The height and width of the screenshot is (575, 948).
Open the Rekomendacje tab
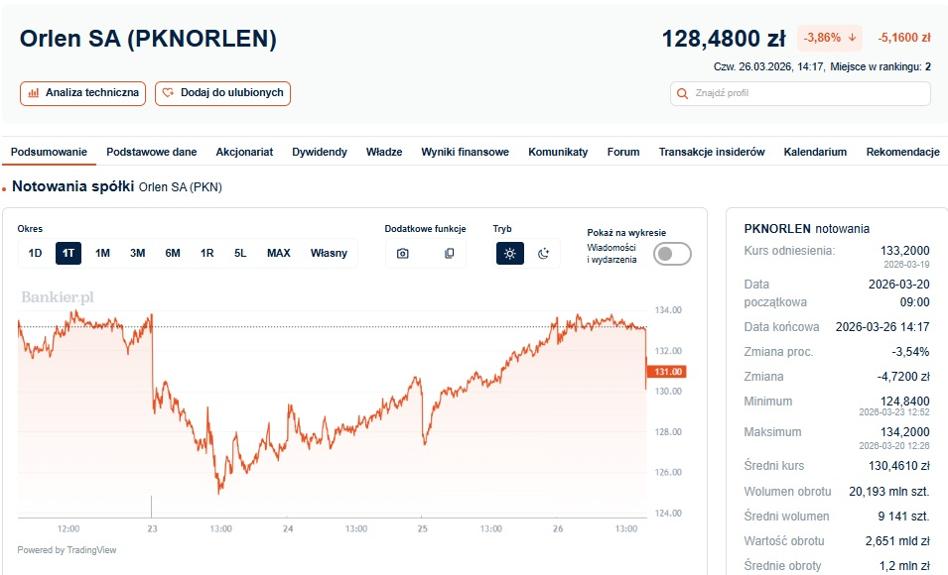[x=903, y=152]
